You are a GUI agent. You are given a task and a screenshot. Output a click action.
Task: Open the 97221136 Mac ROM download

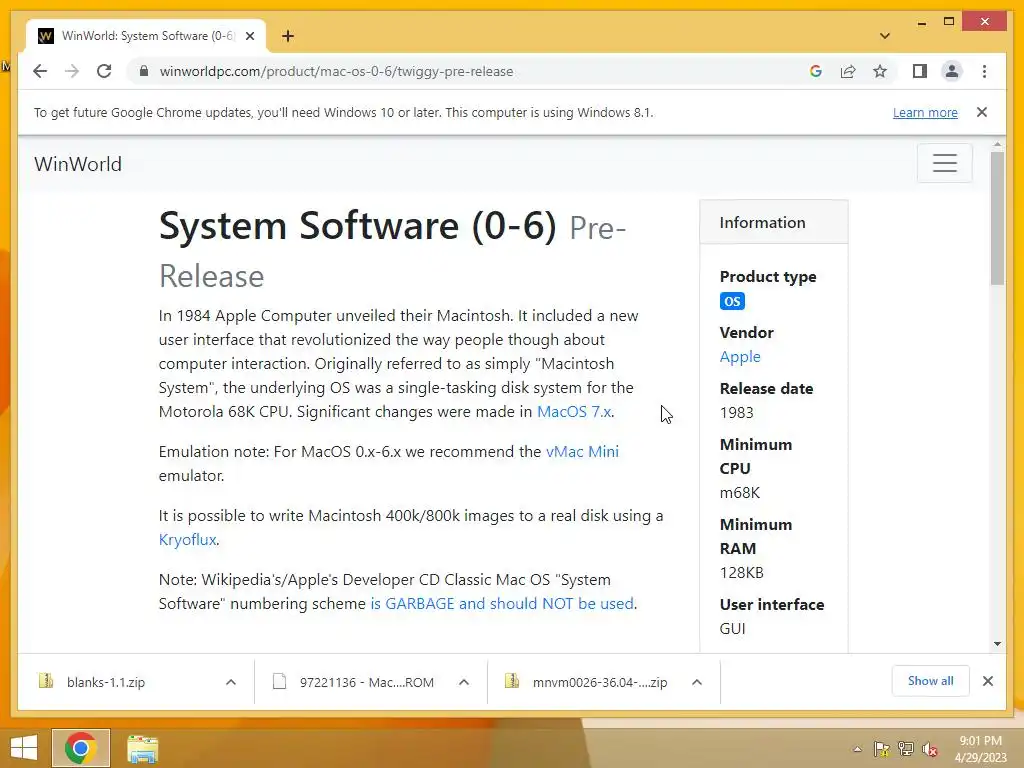(366, 682)
